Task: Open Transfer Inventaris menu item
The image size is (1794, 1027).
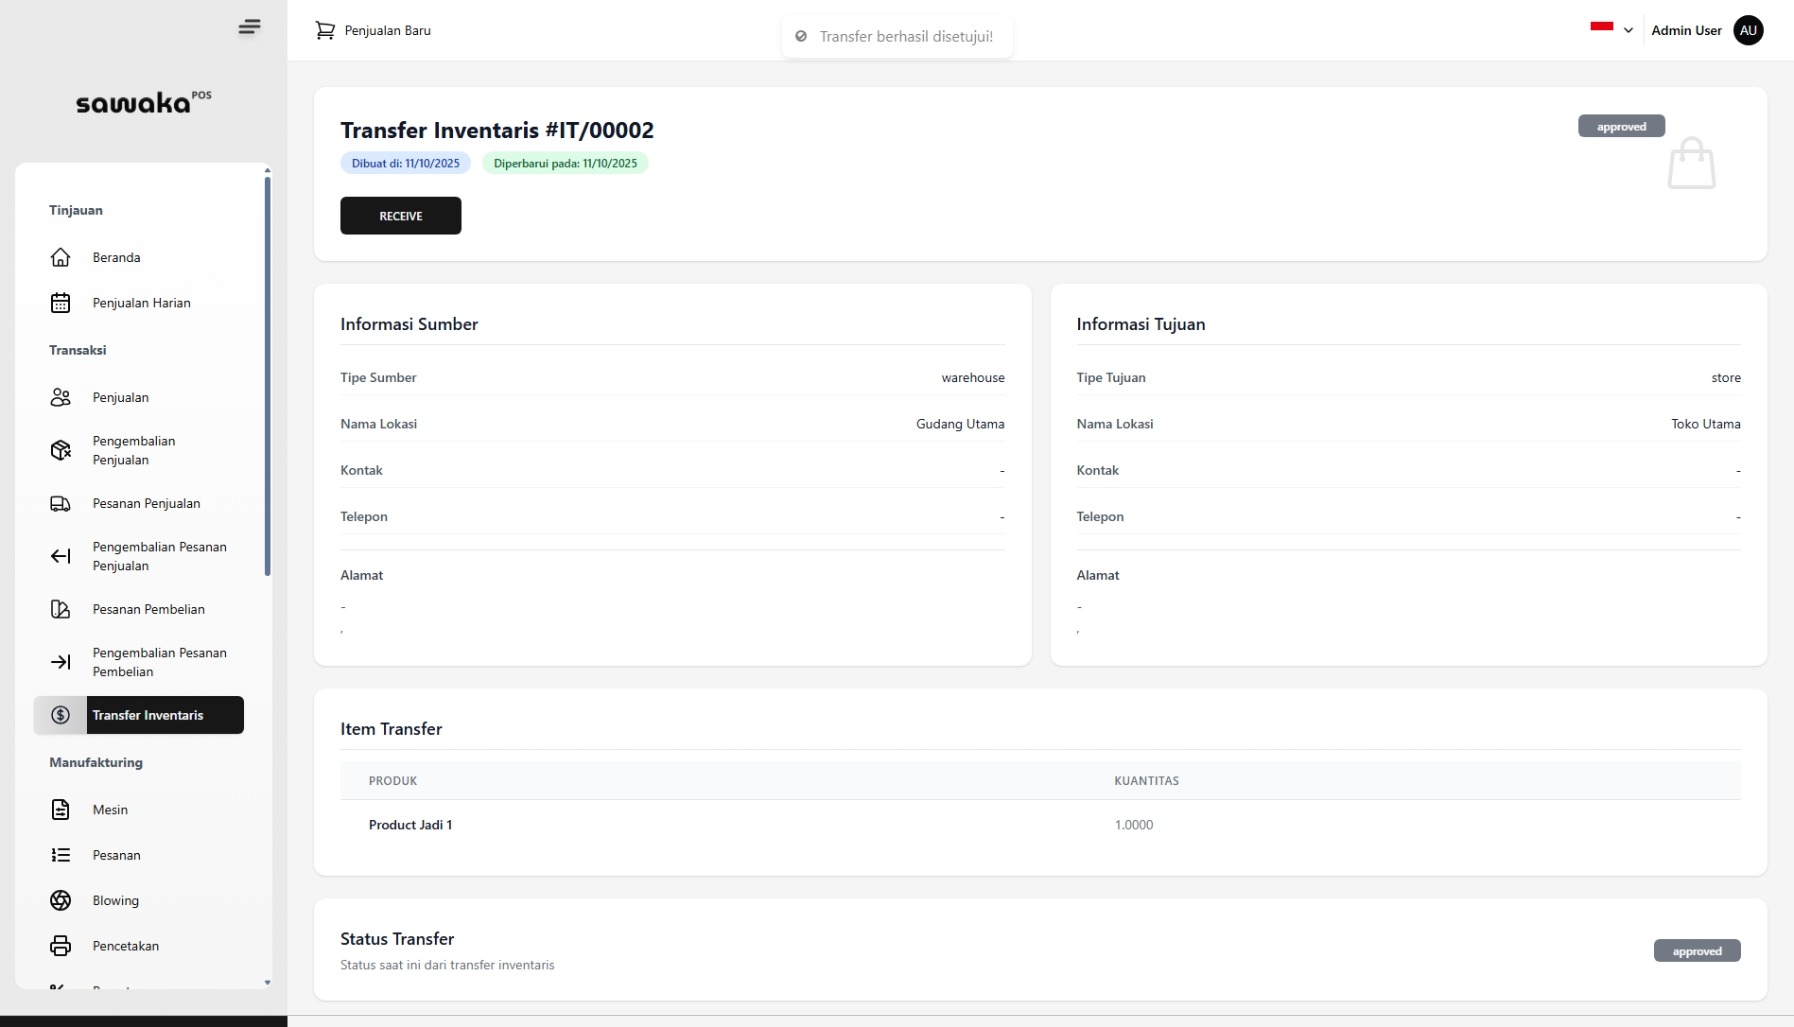Action: (148, 716)
